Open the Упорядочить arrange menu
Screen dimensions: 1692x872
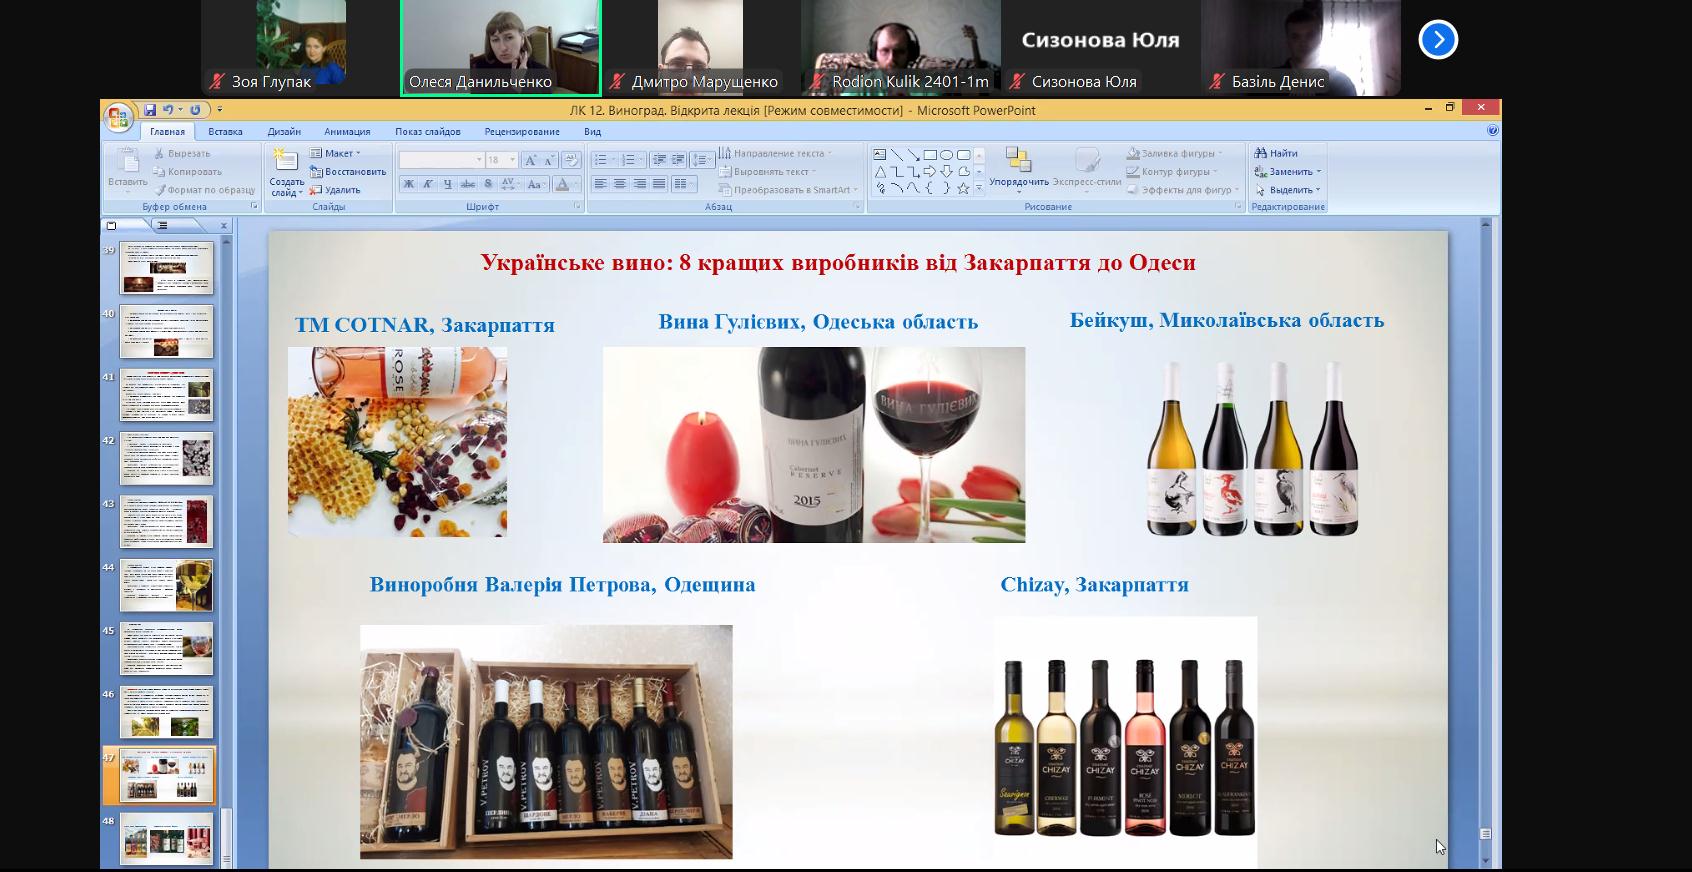pos(1019,168)
